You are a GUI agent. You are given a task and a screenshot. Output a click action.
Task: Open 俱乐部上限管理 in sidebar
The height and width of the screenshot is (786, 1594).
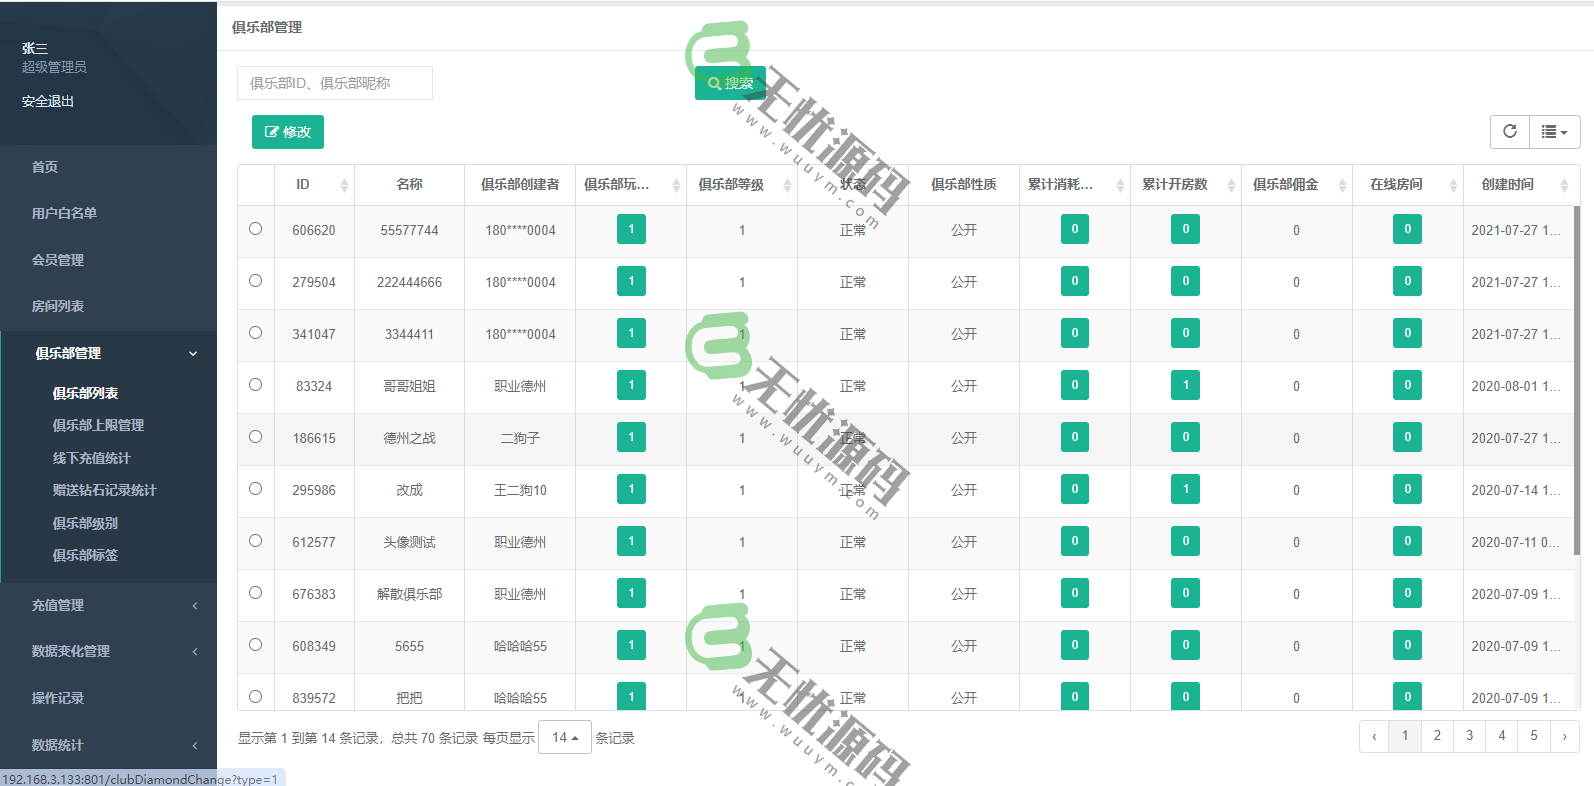tap(98, 425)
